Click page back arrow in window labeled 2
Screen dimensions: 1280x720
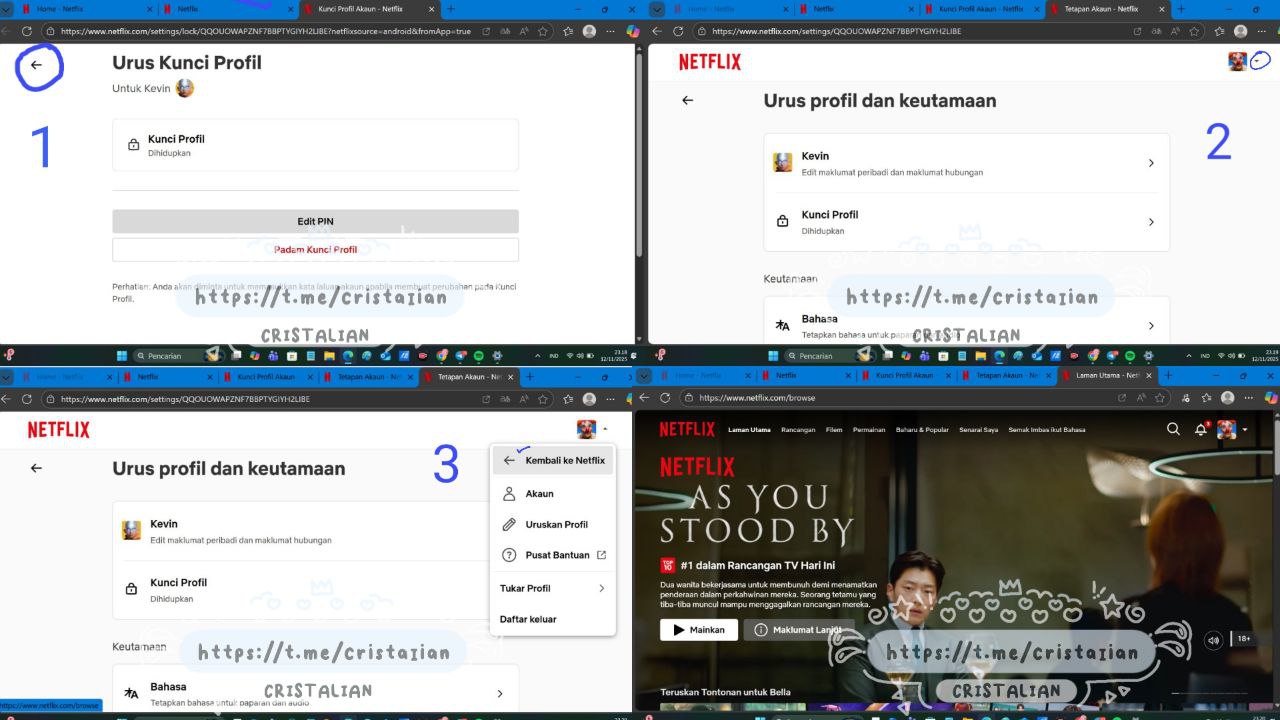click(x=687, y=100)
